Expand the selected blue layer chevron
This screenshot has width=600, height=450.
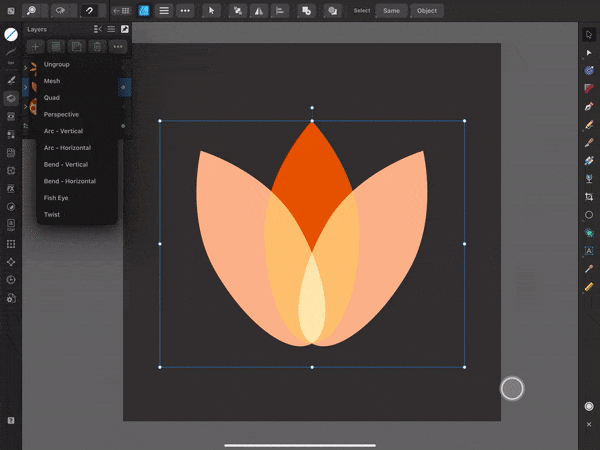[25, 88]
